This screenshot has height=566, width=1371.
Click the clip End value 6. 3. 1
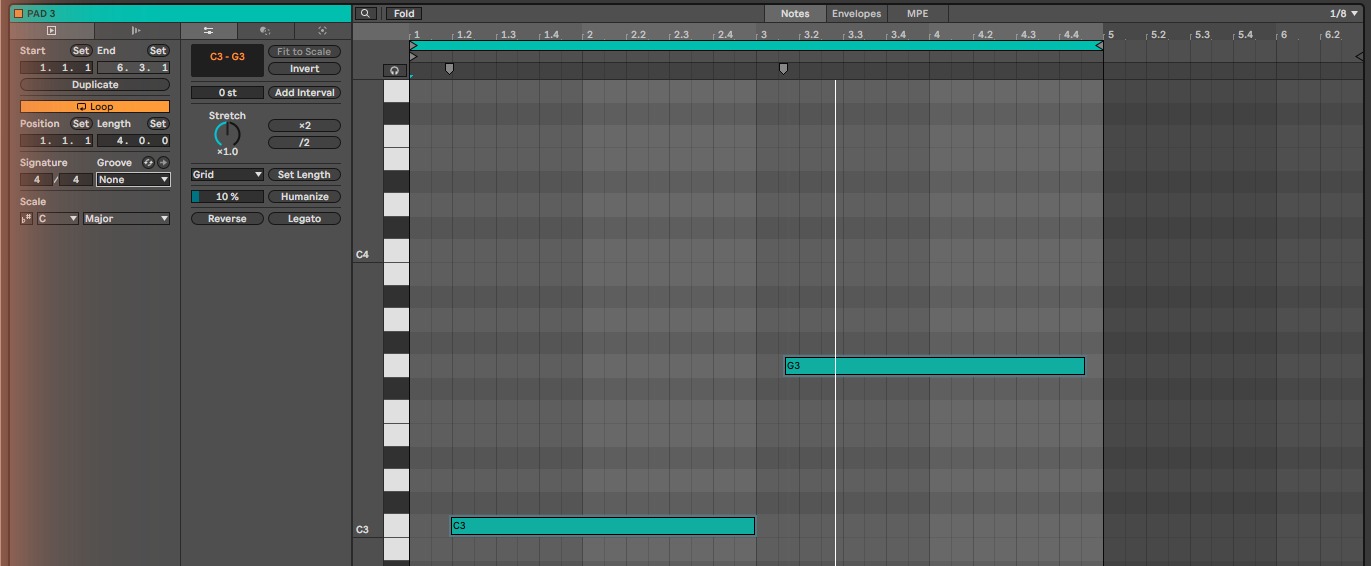point(133,68)
